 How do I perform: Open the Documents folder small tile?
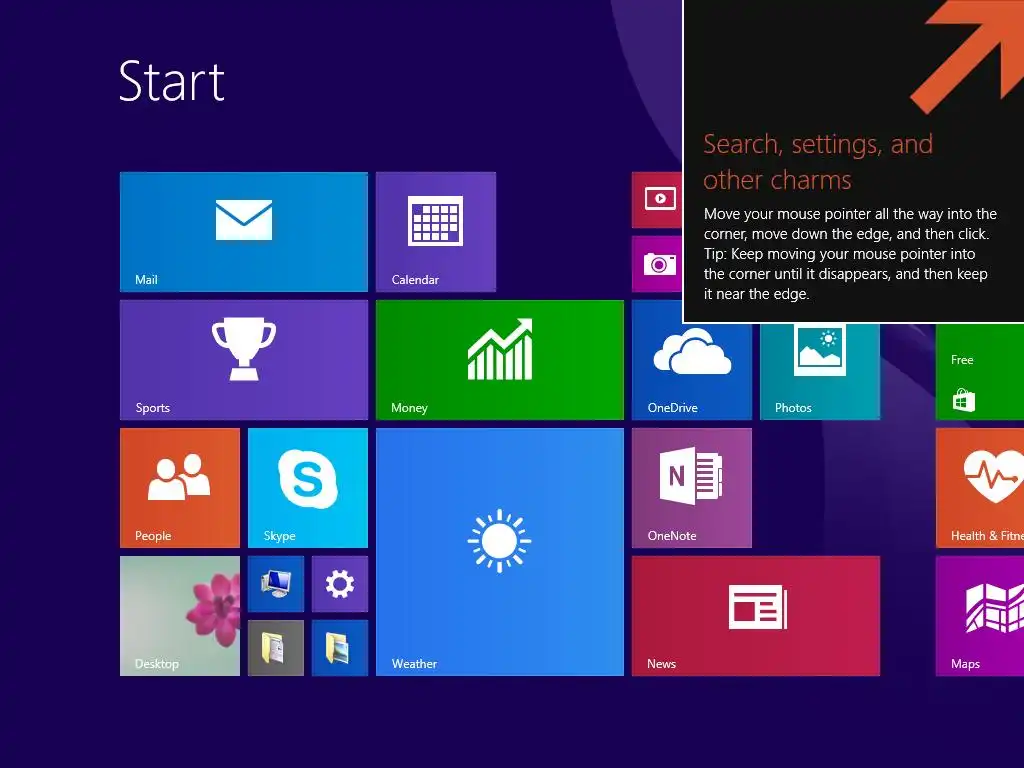point(276,648)
